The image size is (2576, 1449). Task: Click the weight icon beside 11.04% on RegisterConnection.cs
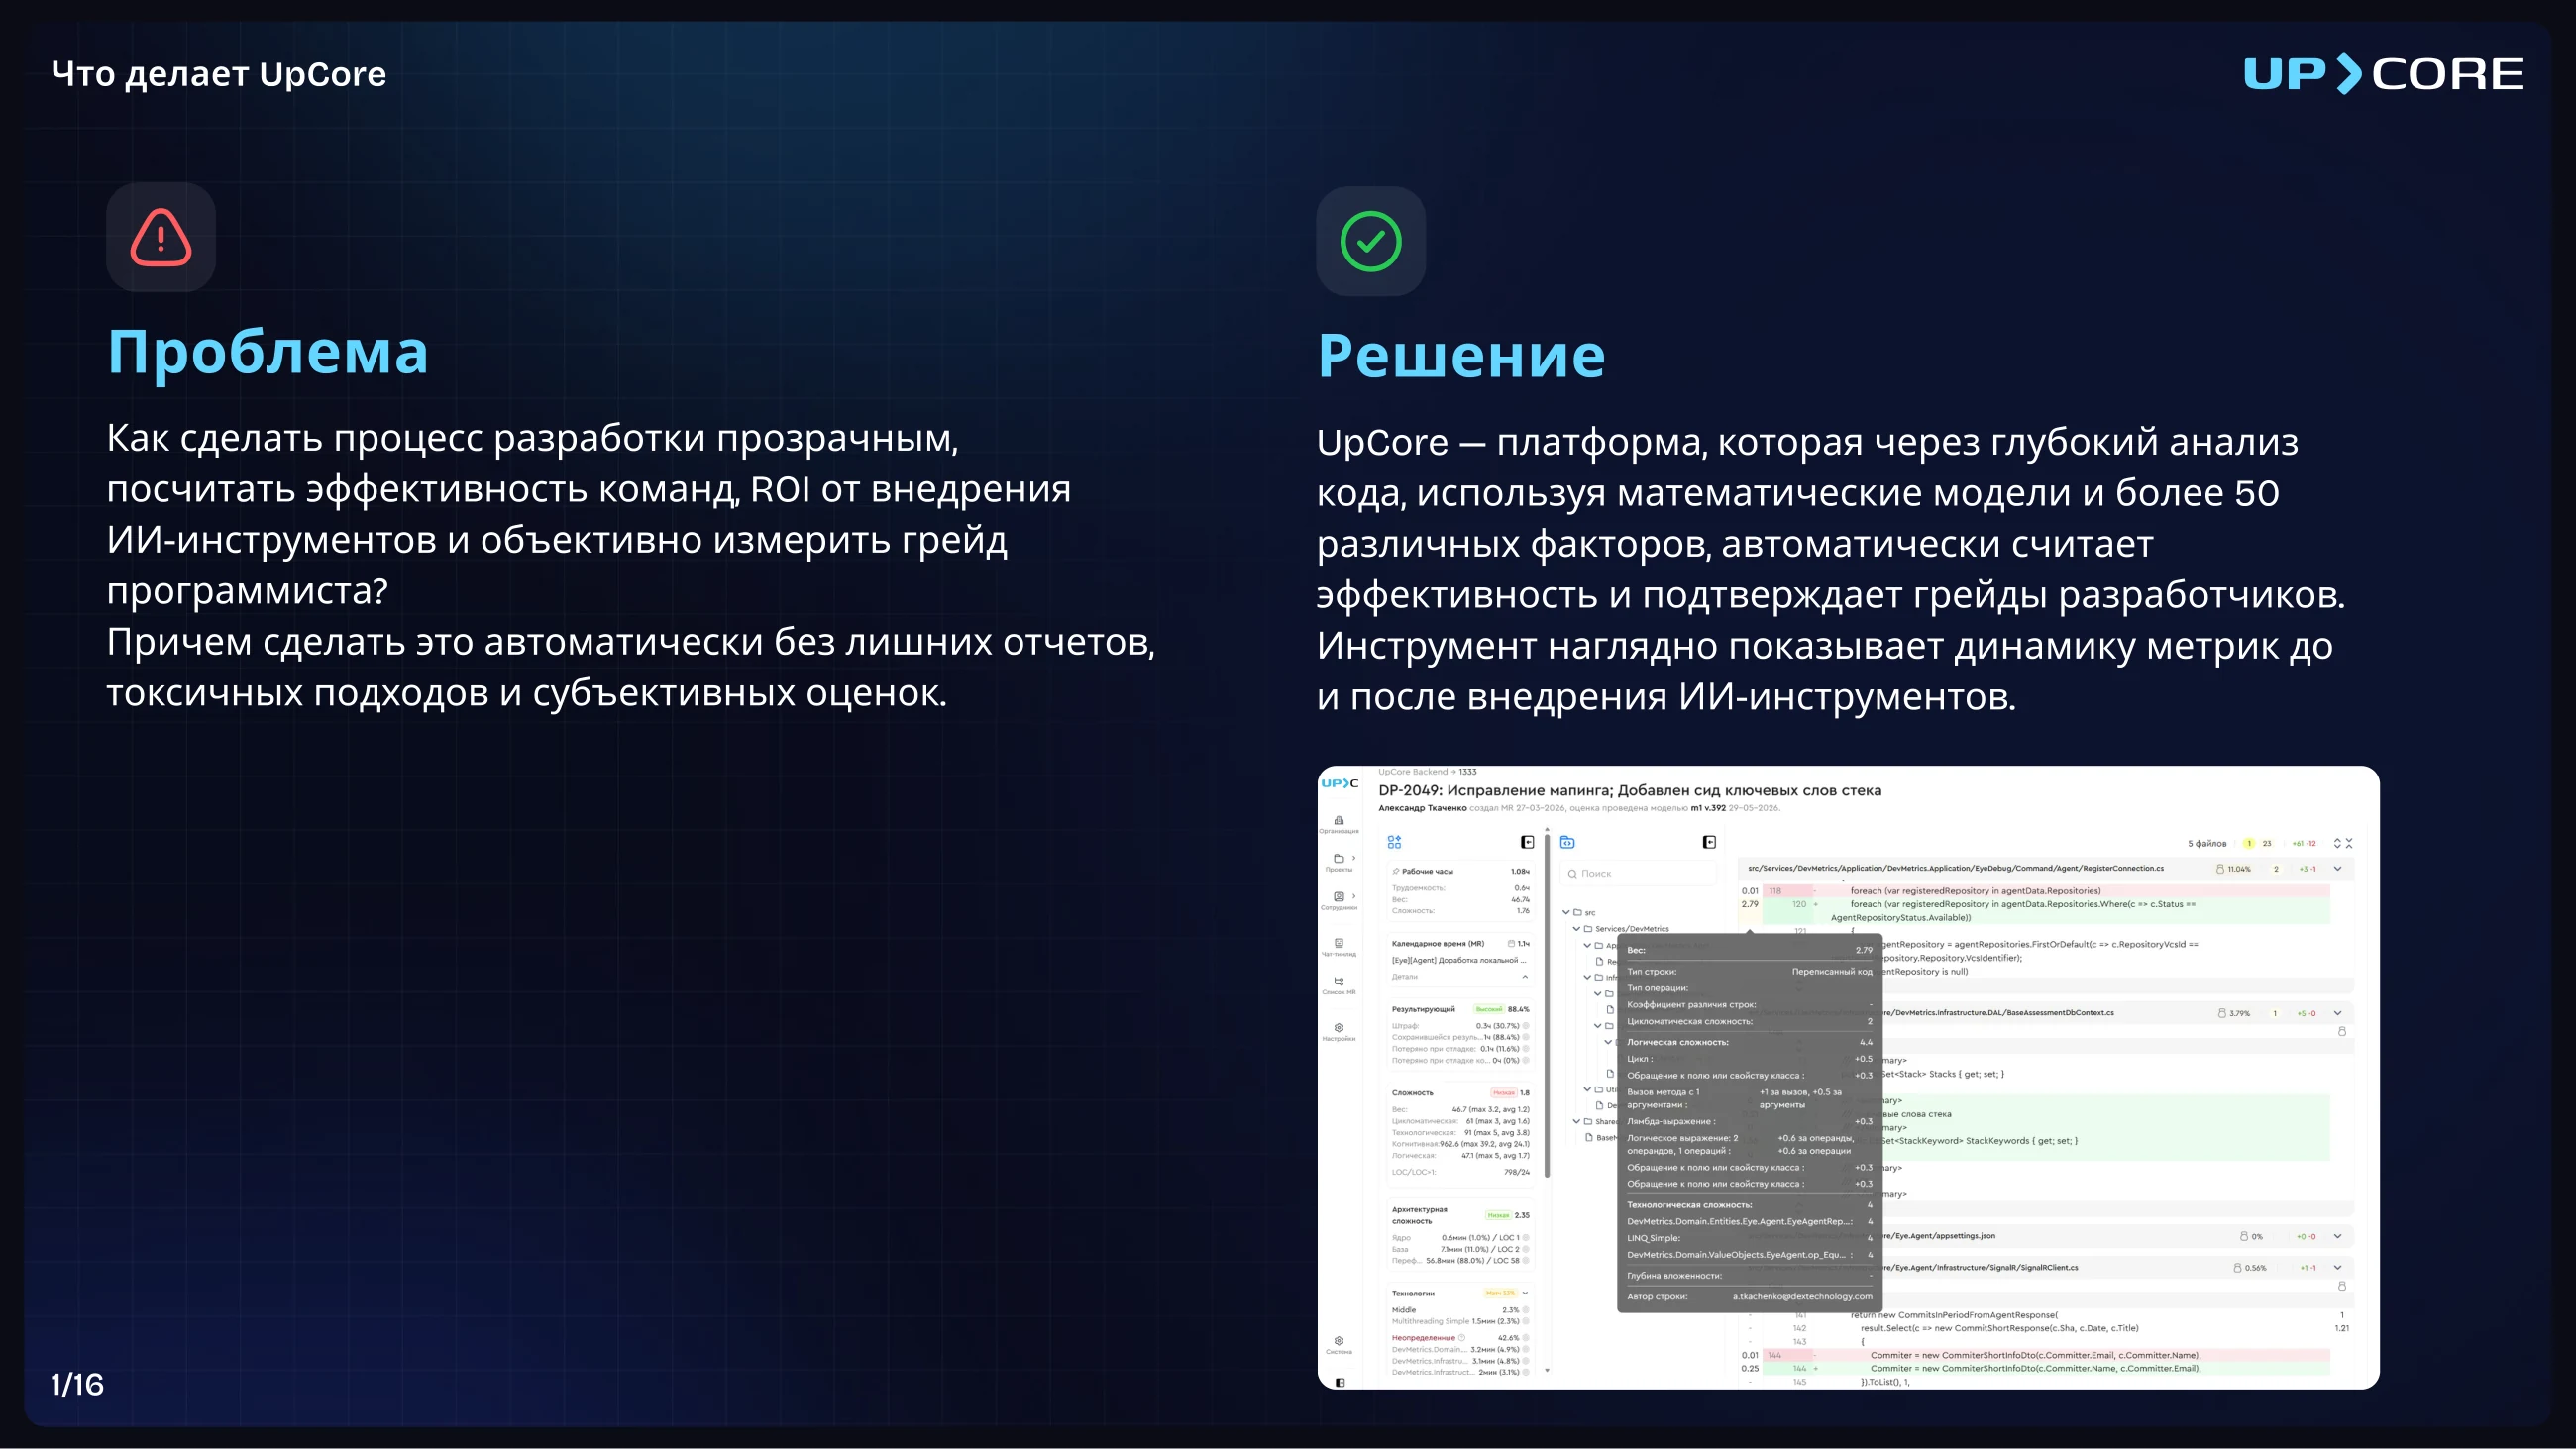[x=2220, y=869]
